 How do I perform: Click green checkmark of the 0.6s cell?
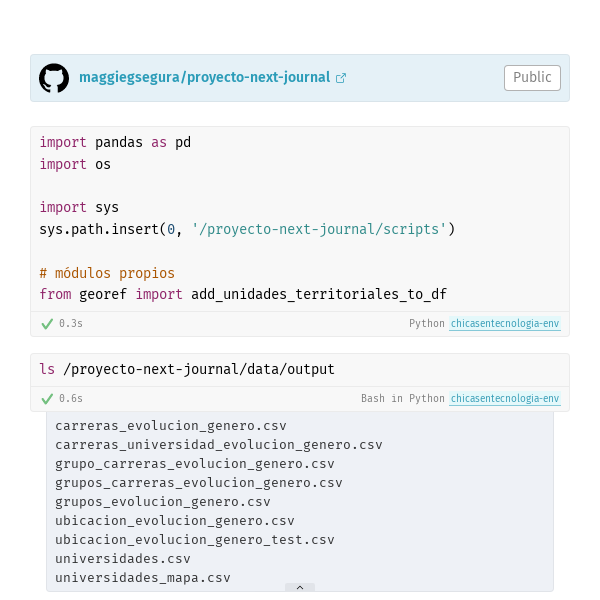click(47, 399)
